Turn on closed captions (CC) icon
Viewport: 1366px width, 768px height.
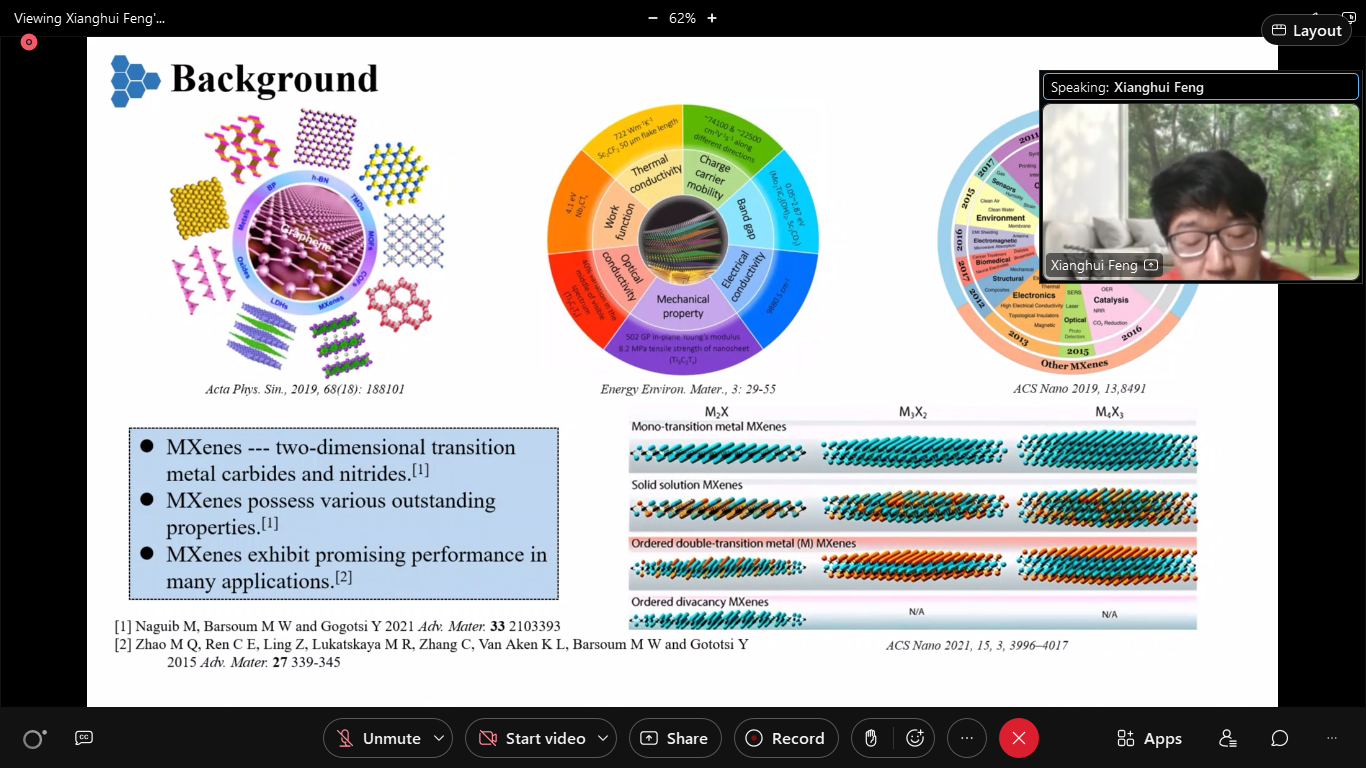coord(84,738)
